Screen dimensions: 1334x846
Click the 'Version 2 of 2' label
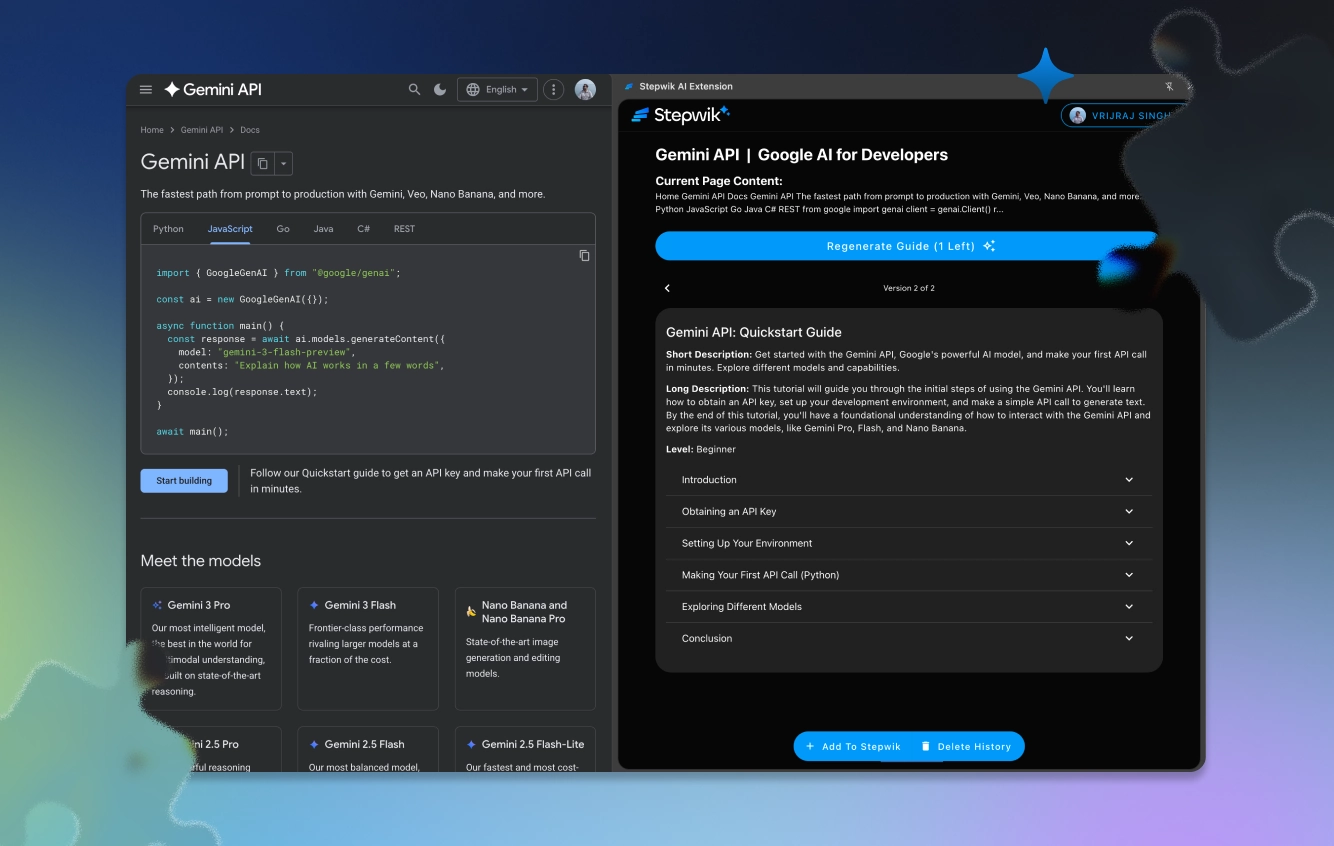[x=909, y=288]
